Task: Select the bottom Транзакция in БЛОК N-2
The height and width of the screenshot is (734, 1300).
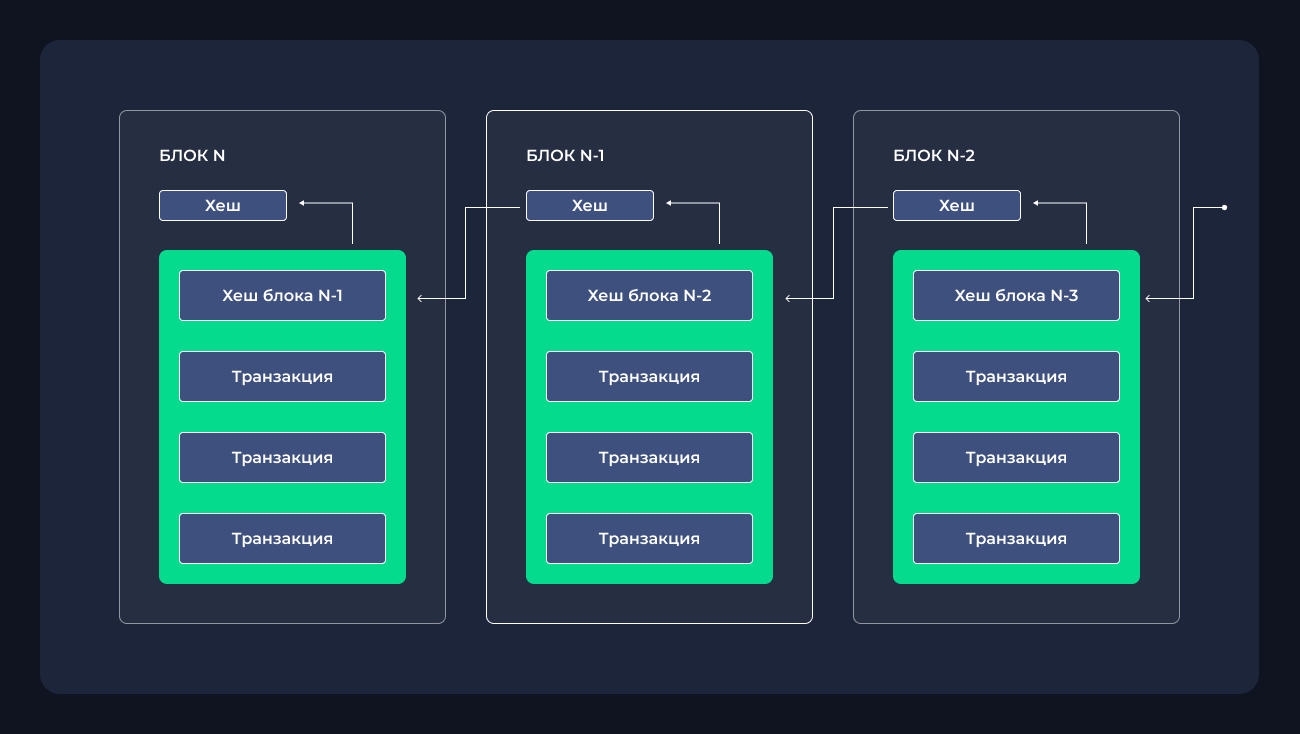Action: point(1016,539)
